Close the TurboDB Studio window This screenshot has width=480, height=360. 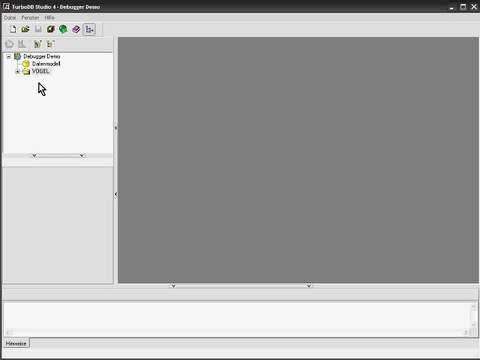(x=474, y=7)
